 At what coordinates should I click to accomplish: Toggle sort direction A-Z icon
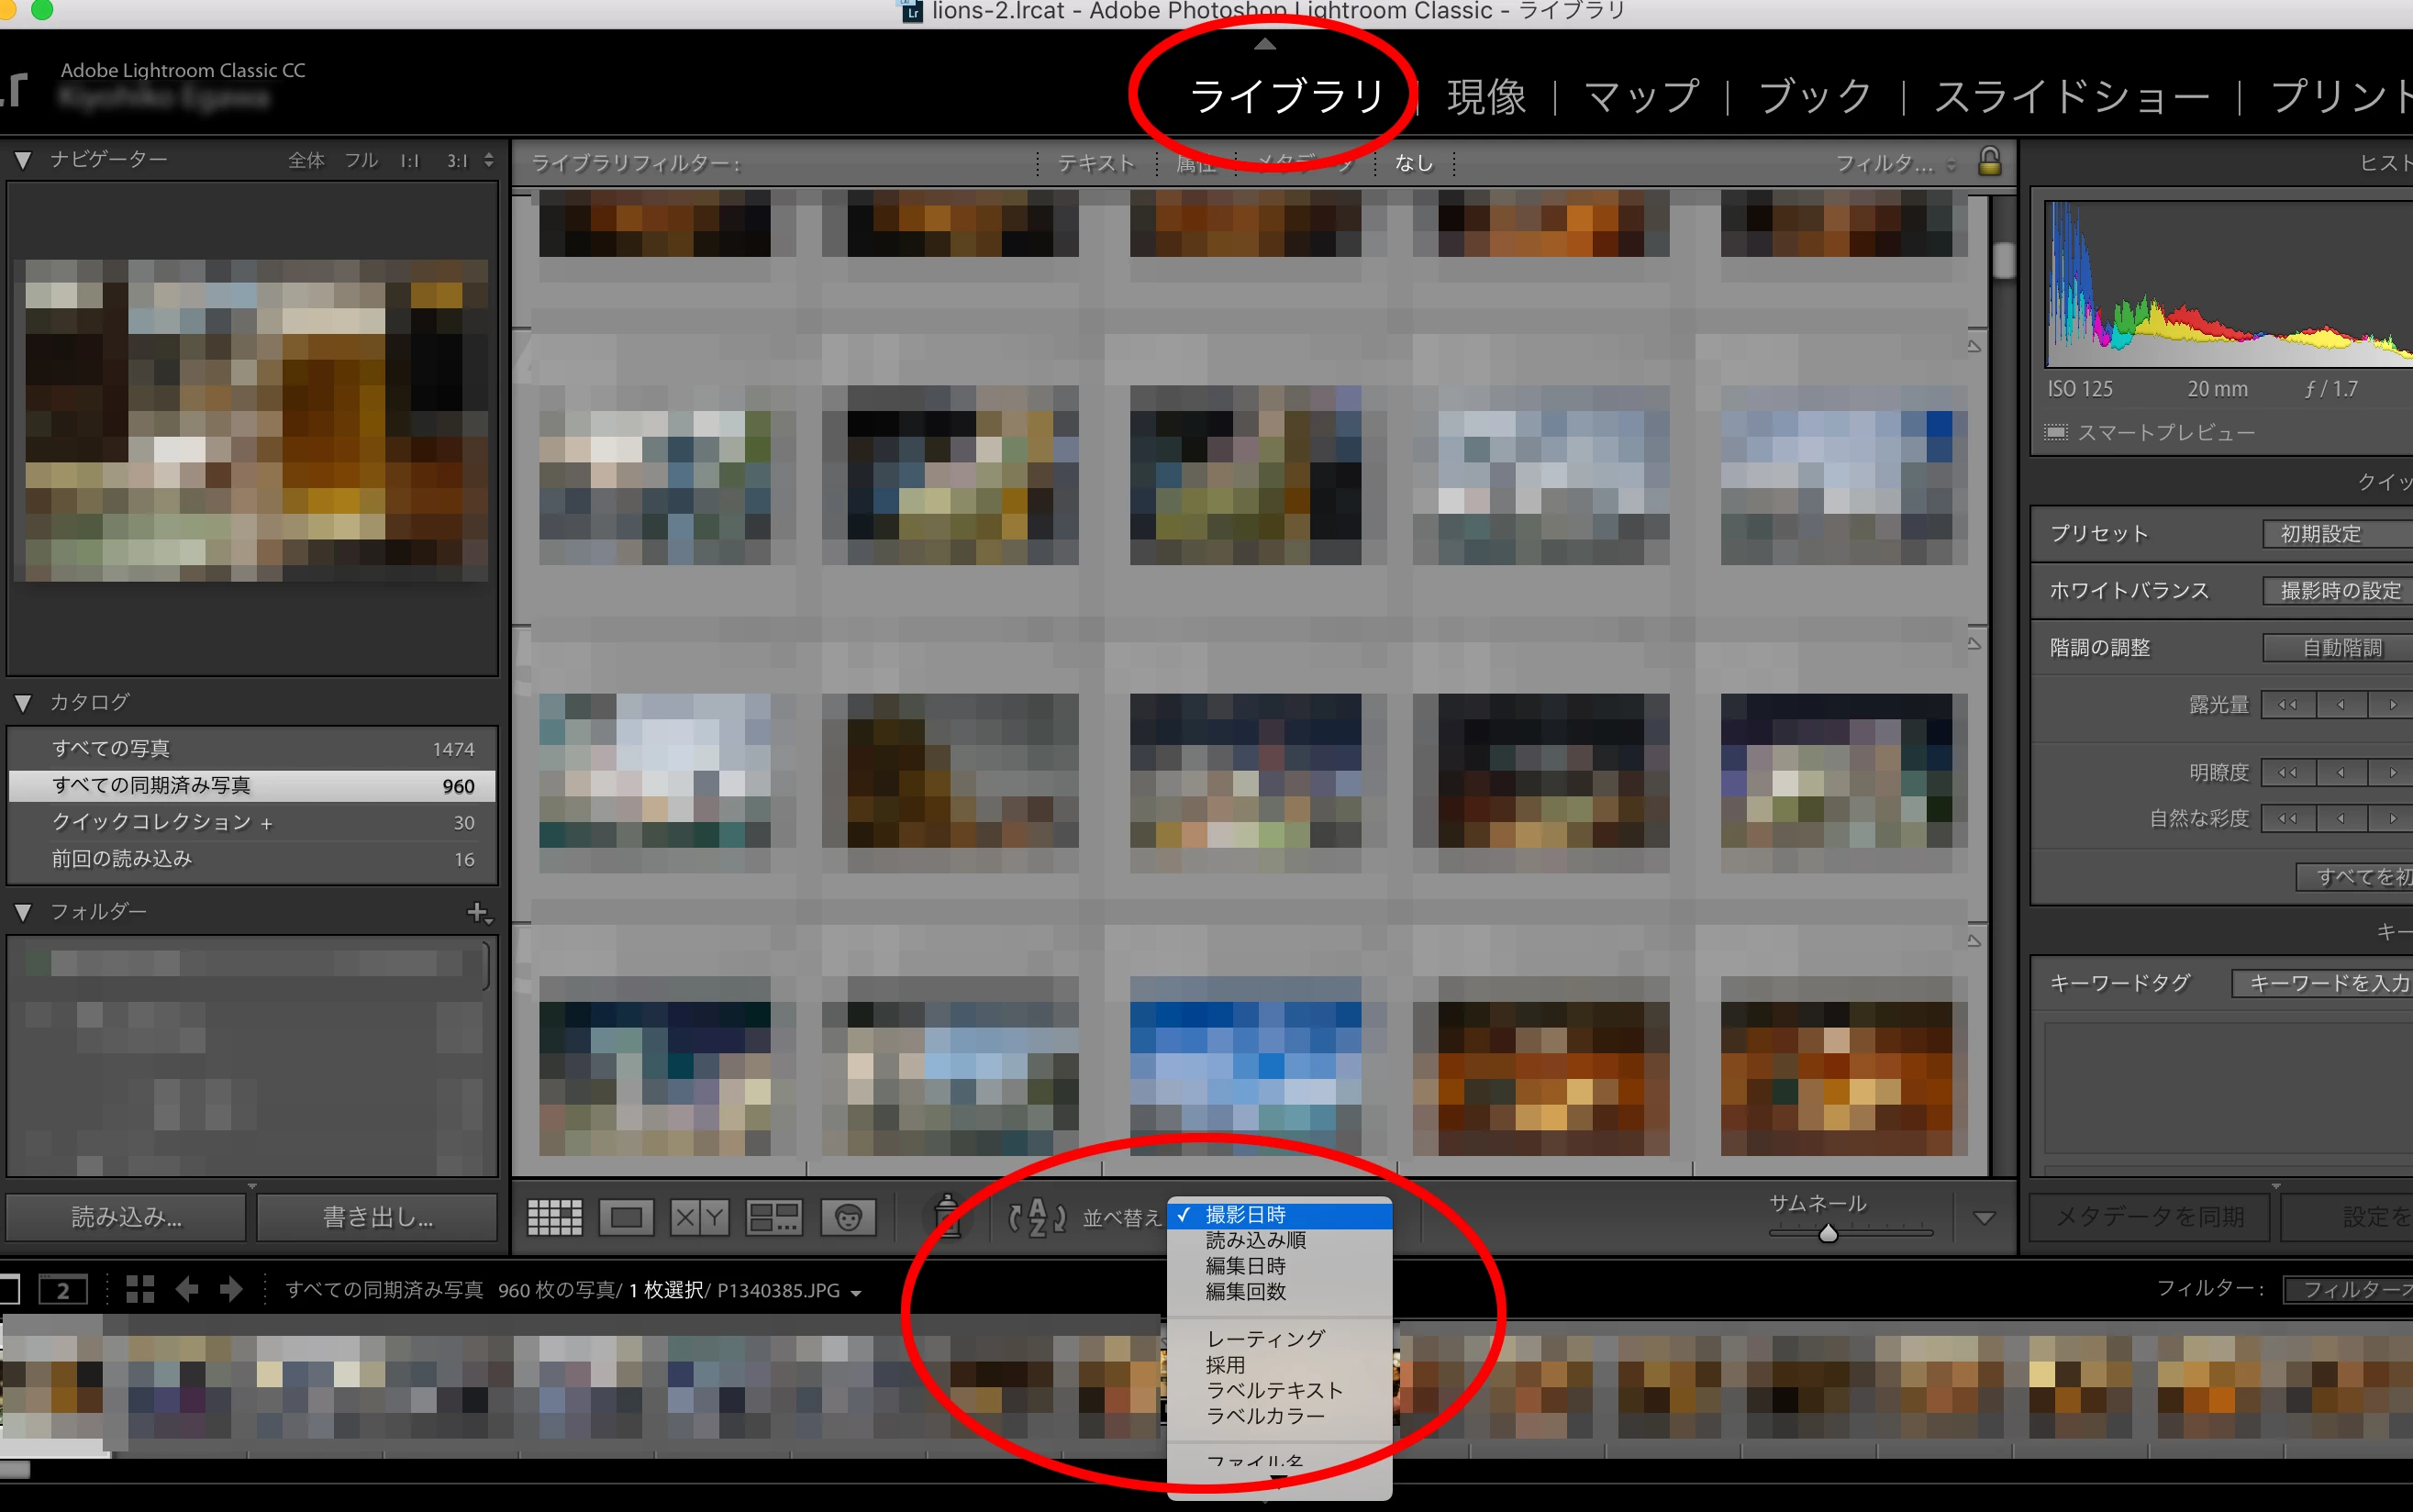click(x=1037, y=1217)
